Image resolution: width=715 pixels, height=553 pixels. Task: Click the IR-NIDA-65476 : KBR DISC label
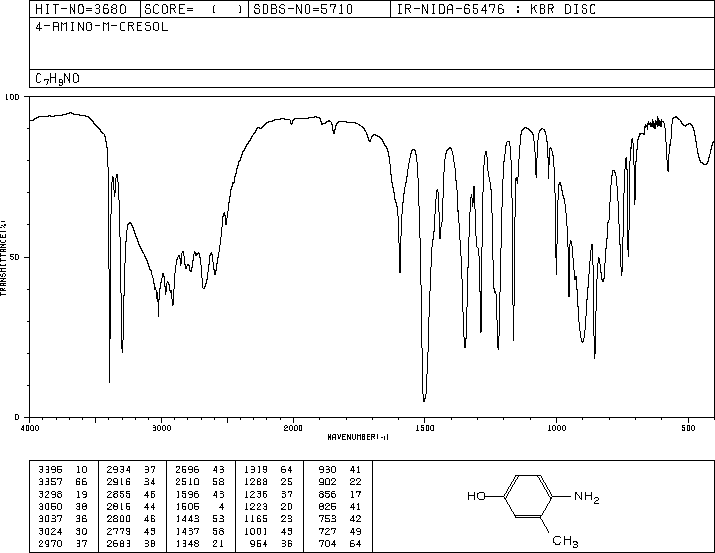496,9
